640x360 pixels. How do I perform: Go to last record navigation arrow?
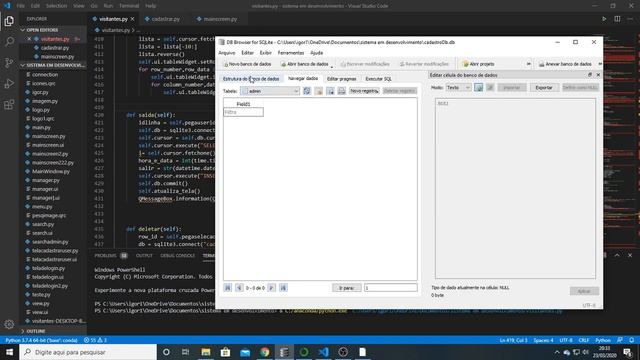[283, 288]
